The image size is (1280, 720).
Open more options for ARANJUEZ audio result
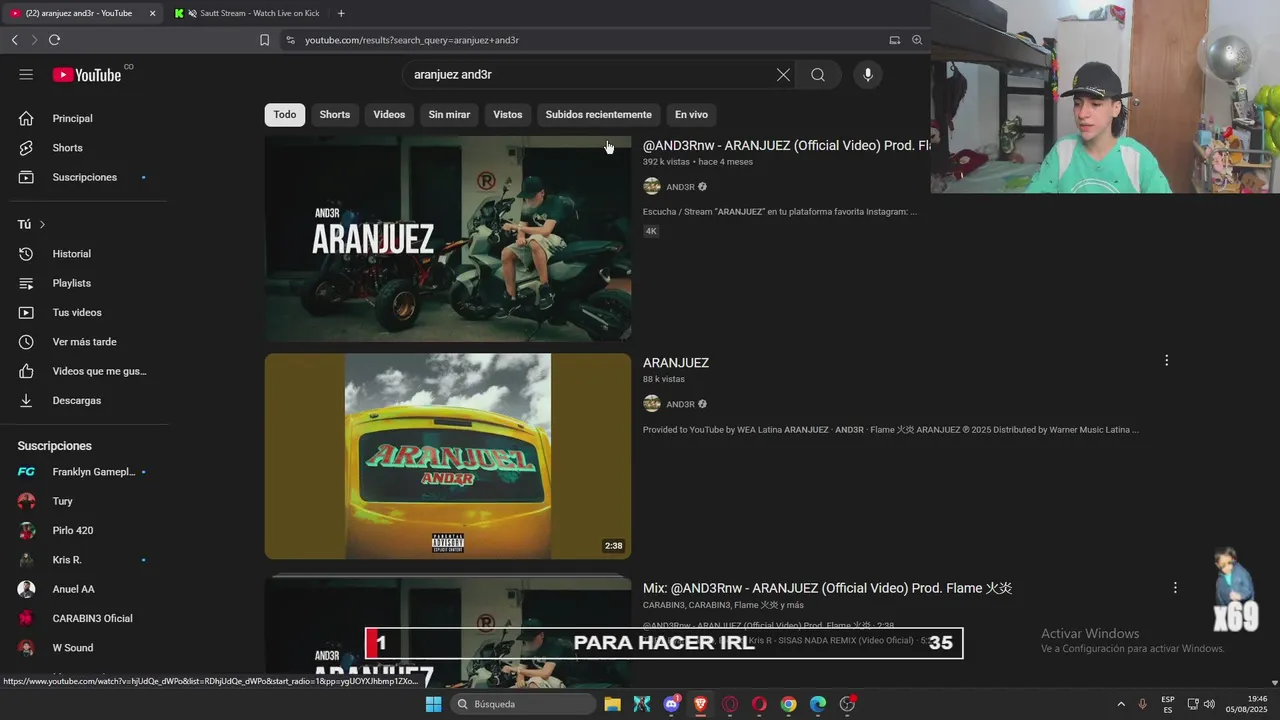[x=1166, y=360]
